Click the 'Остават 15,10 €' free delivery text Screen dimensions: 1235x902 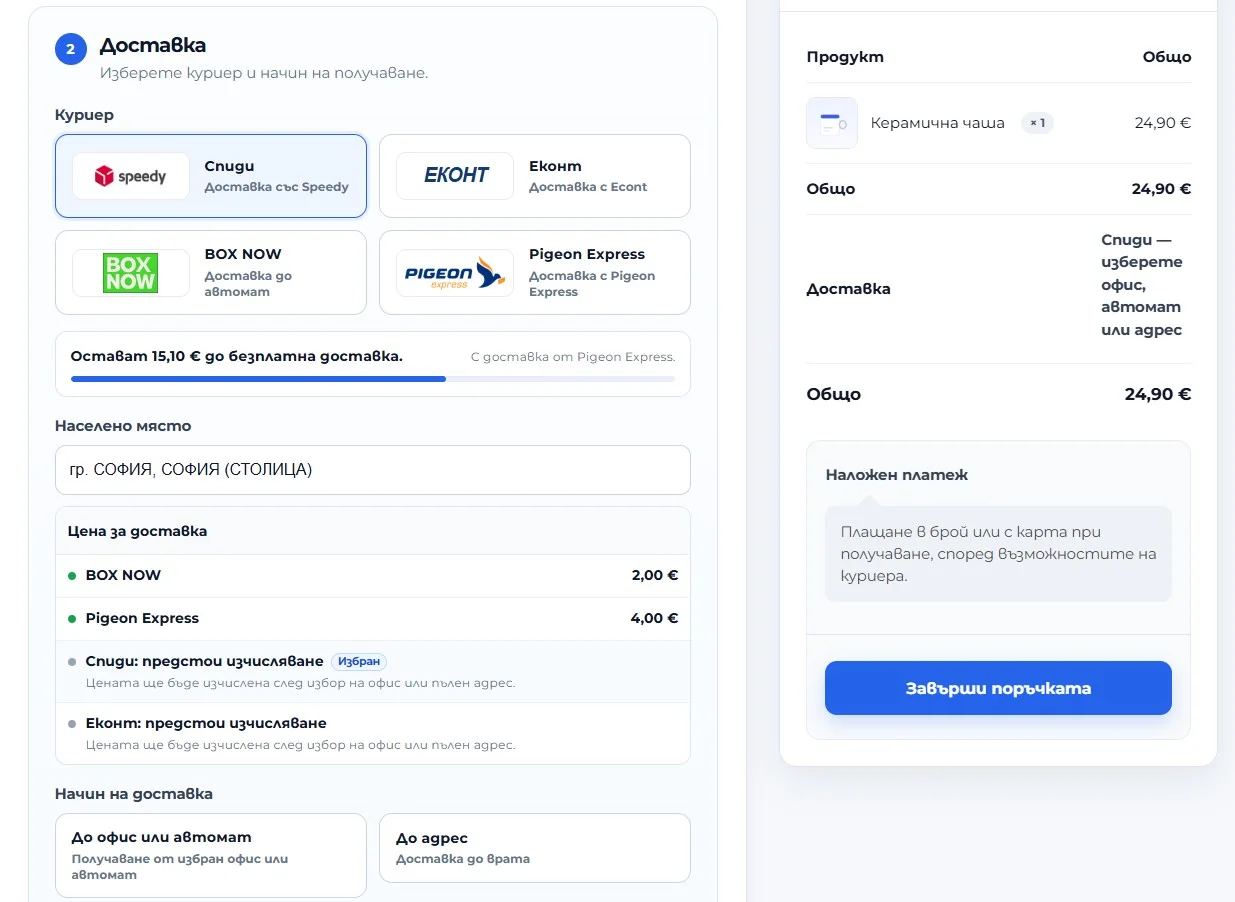click(x=237, y=356)
